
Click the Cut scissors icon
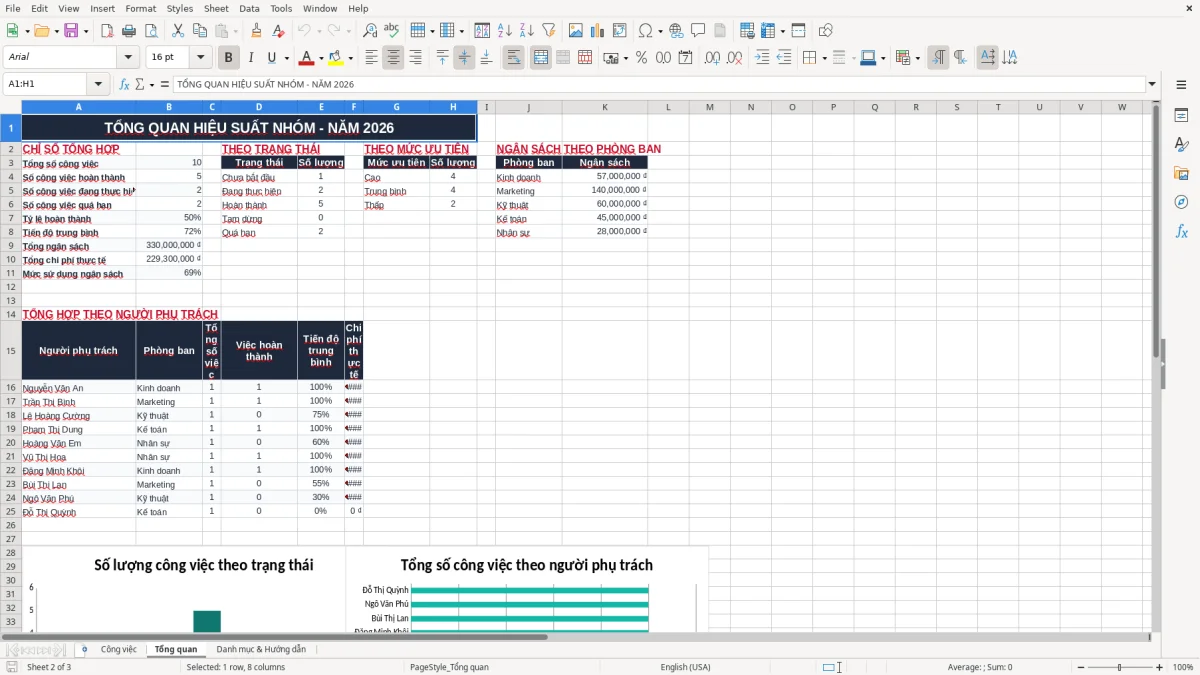178,31
